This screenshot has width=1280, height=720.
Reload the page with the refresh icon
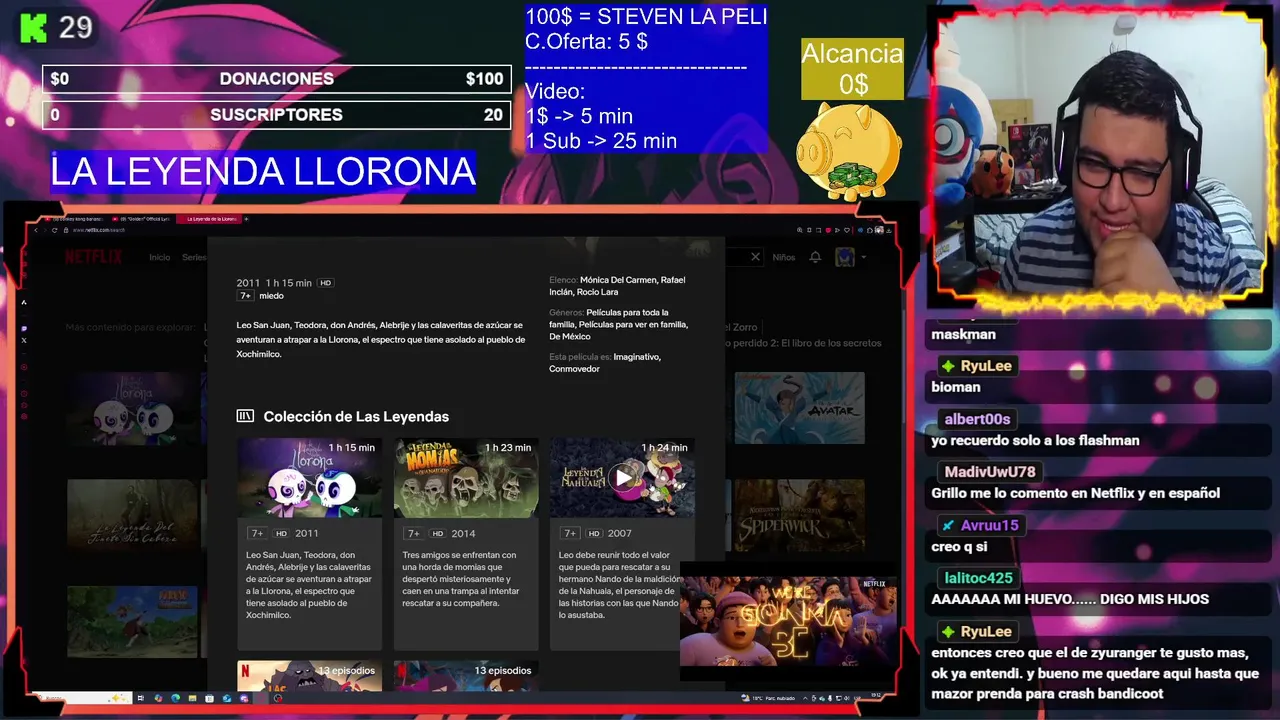click(x=54, y=230)
